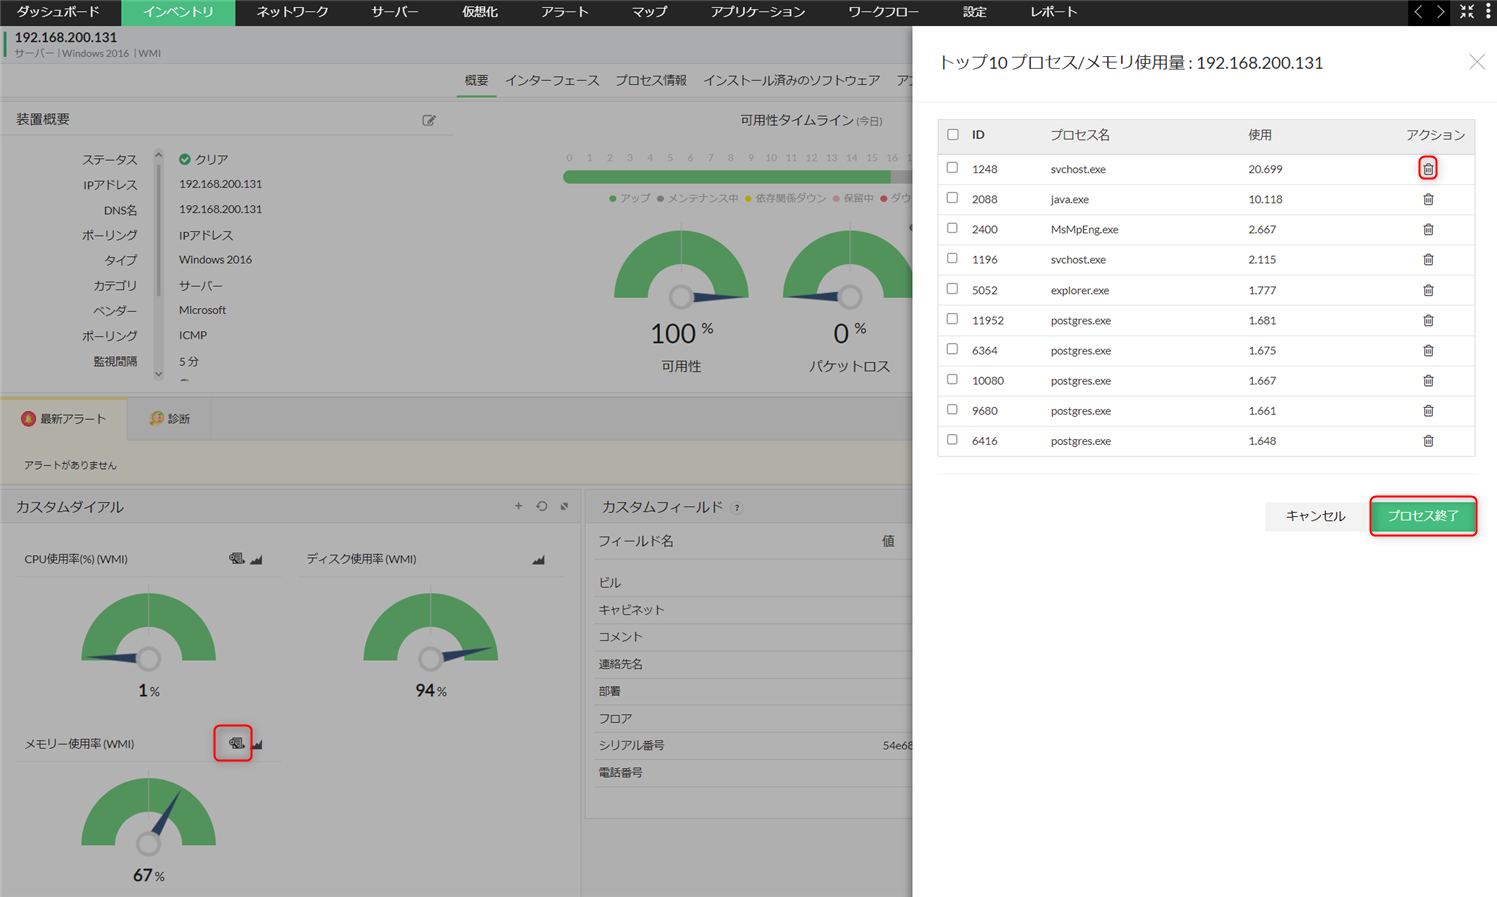Open graph icon for ディスク使用率 dial
This screenshot has height=897, width=1497.
(x=538, y=559)
